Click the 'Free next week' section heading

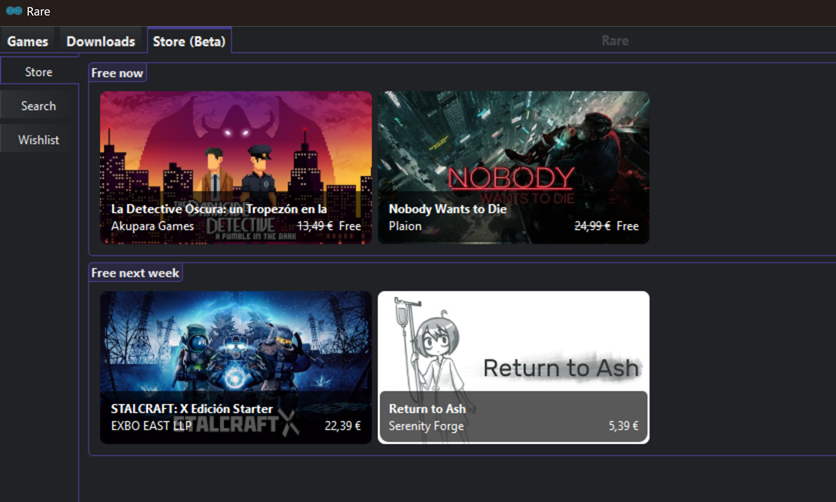135,273
